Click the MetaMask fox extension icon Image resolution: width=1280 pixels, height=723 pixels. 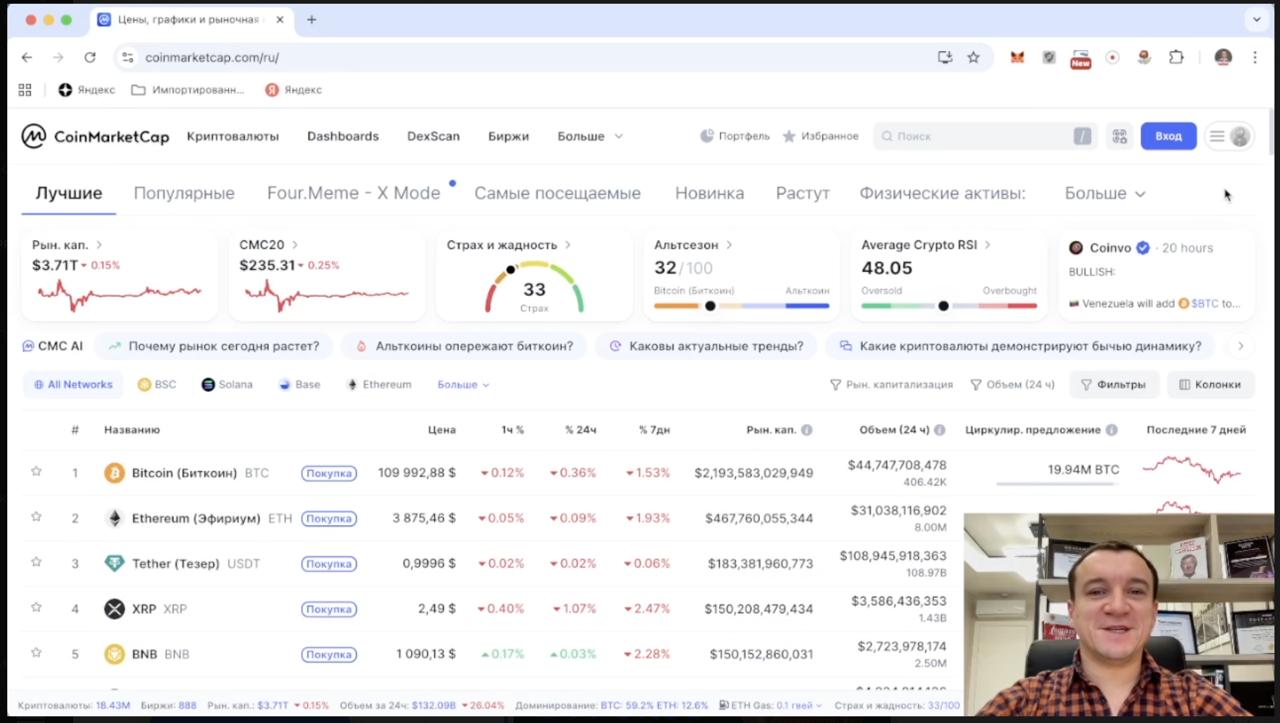(1017, 57)
